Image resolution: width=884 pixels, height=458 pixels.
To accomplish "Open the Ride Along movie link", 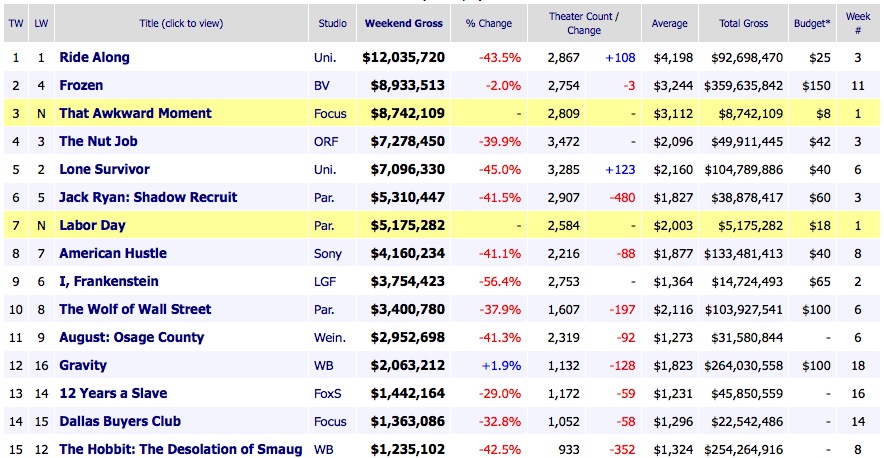I will click(x=94, y=58).
